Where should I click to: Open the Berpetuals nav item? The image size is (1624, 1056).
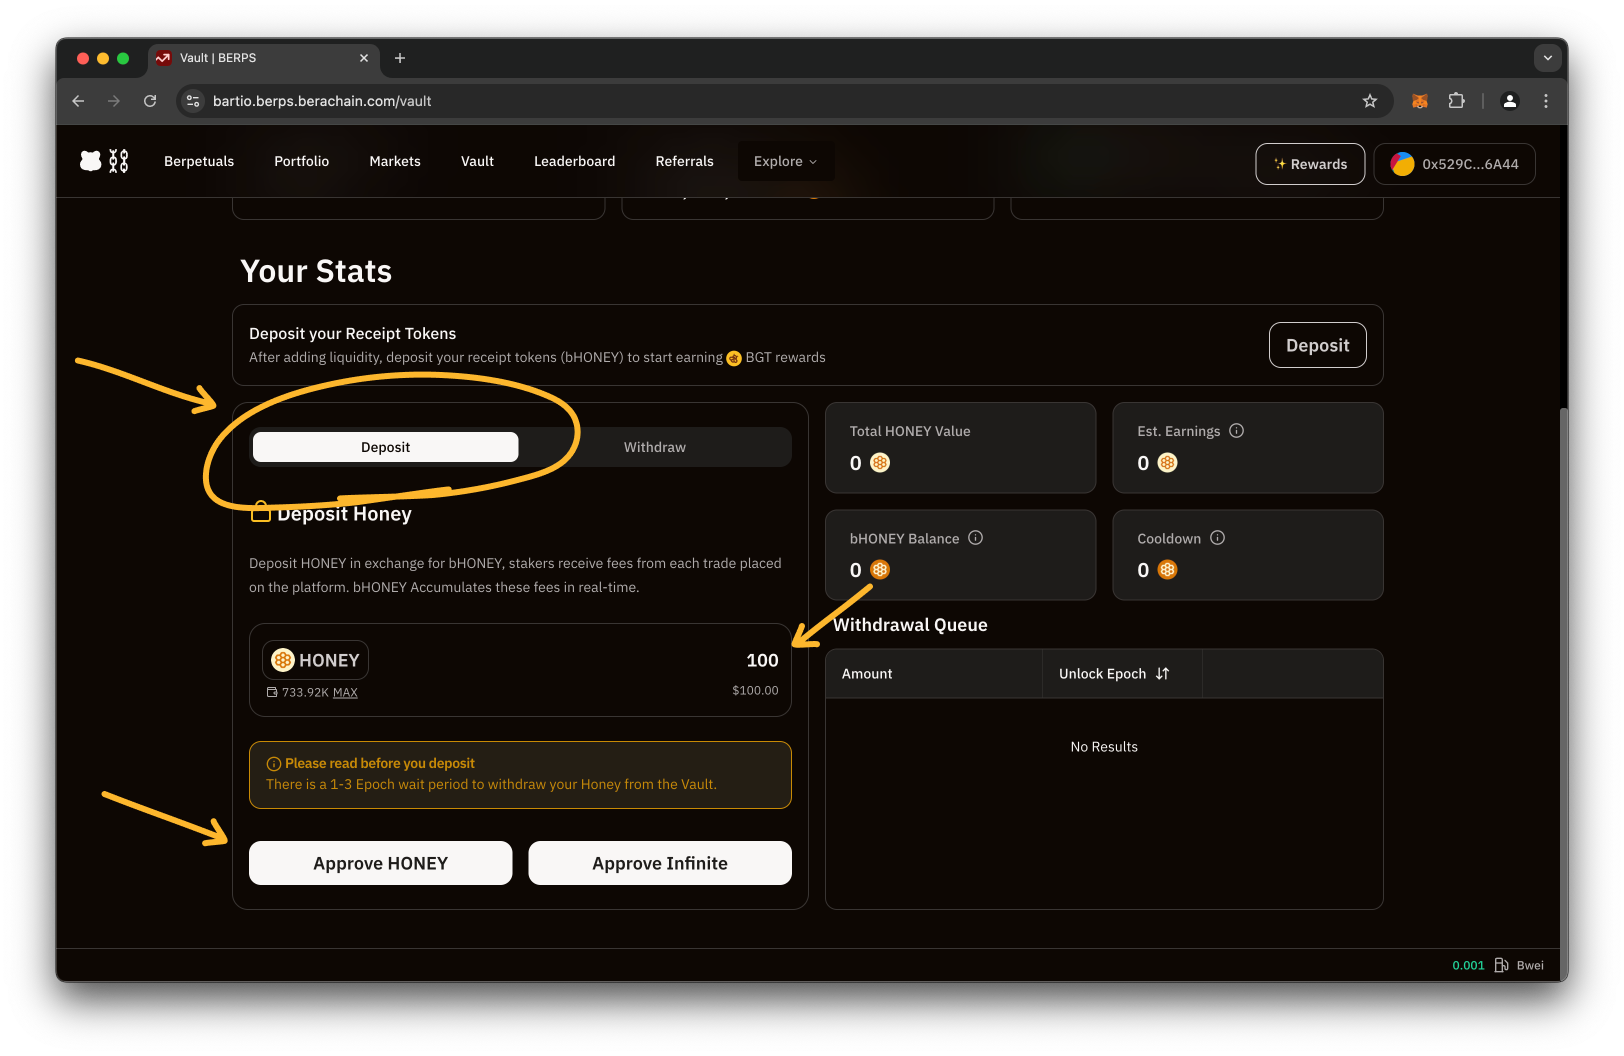(199, 161)
